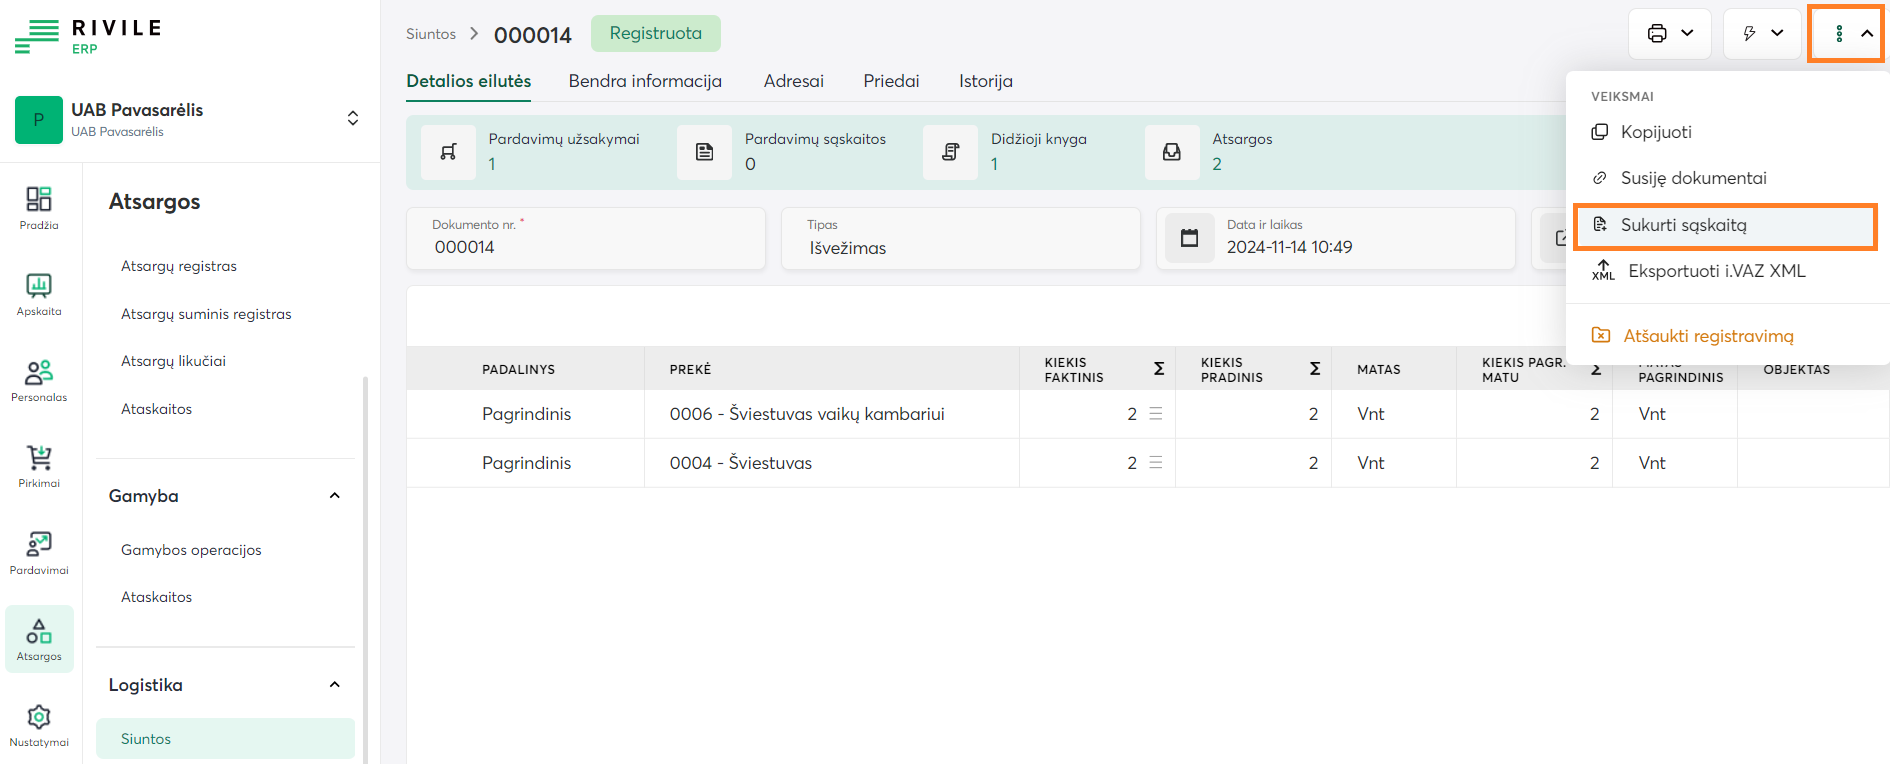Open the lightning quick actions dropdown
This screenshot has height=764, width=1890.
[x=1762, y=34]
